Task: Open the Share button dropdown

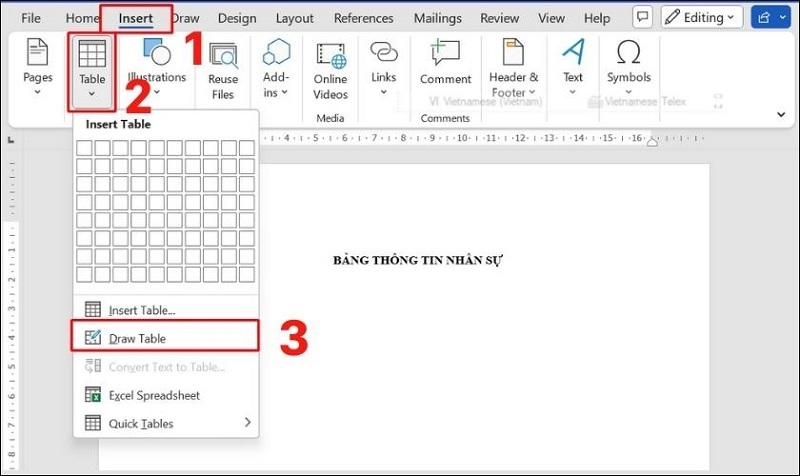Action: (x=770, y=17)
